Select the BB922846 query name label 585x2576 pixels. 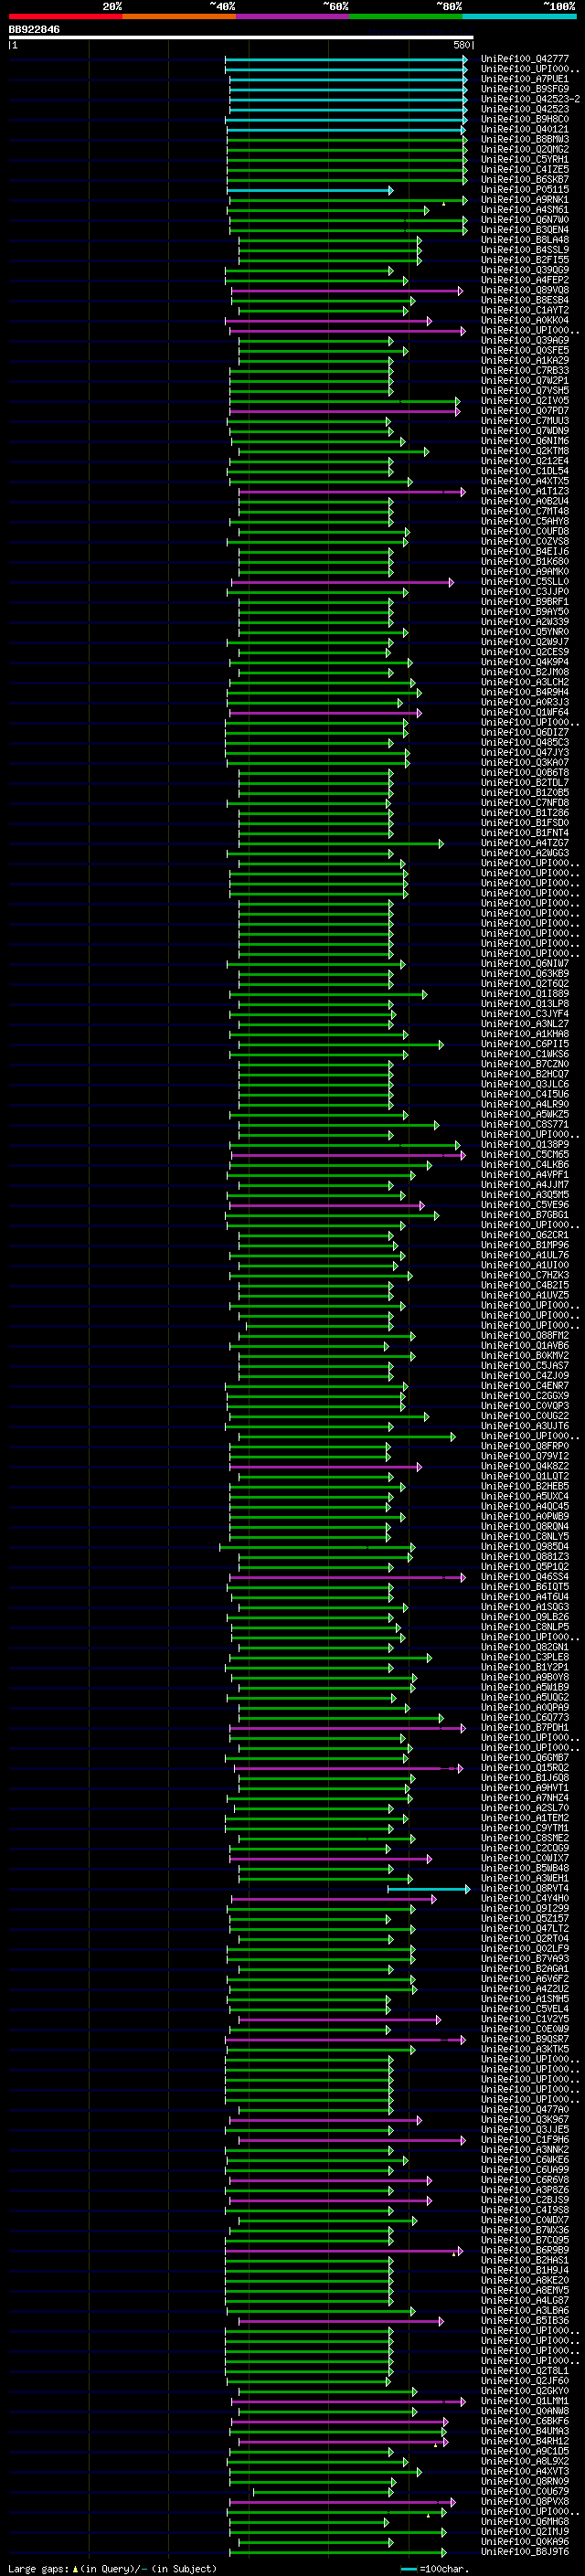tap(34, 29)
